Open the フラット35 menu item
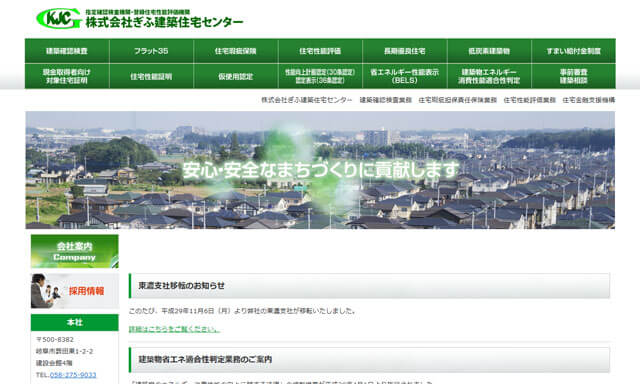 tap(151, 51)
